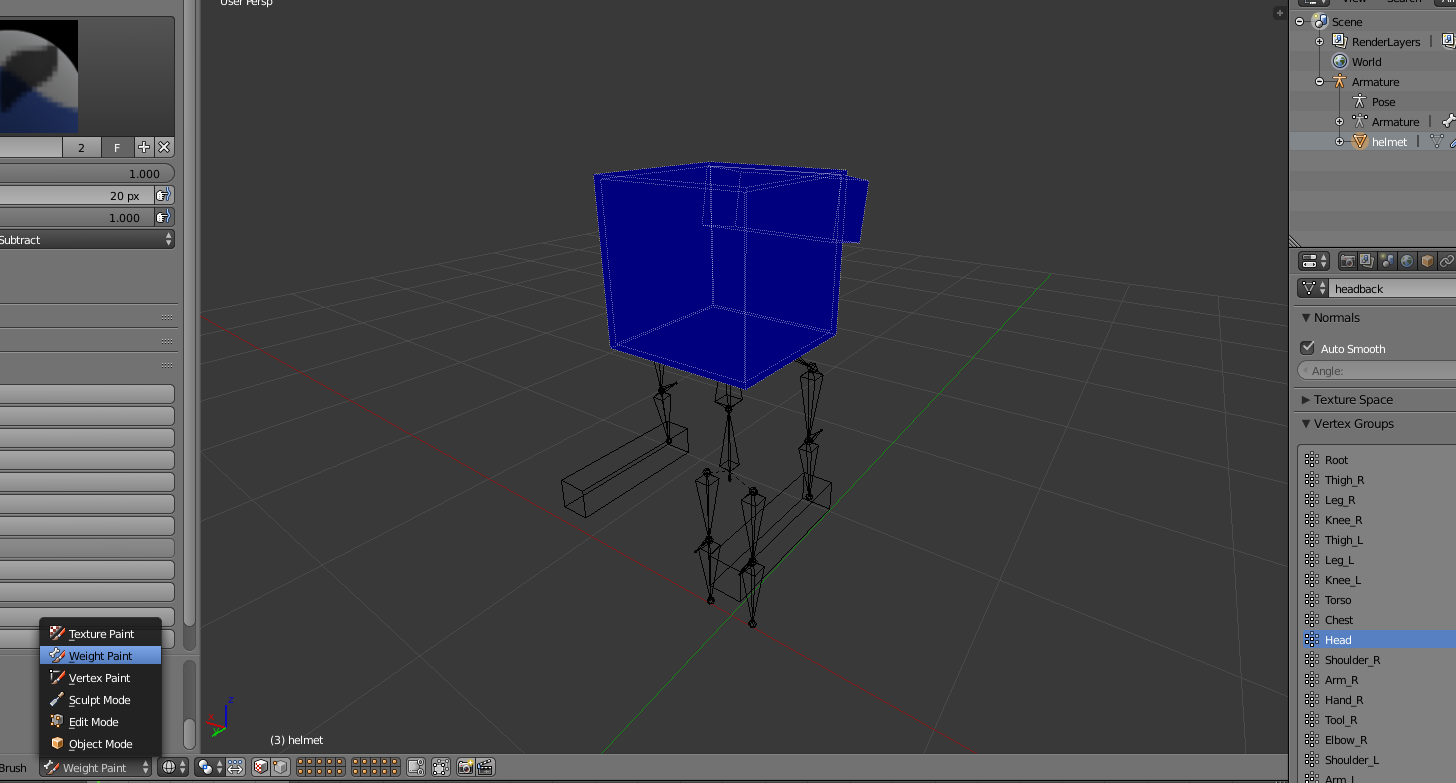Image resolution: width=1456 pixels, height=783 pixels.
Task: Click the Armature data icon in outliner
Action: point(1359,121)
